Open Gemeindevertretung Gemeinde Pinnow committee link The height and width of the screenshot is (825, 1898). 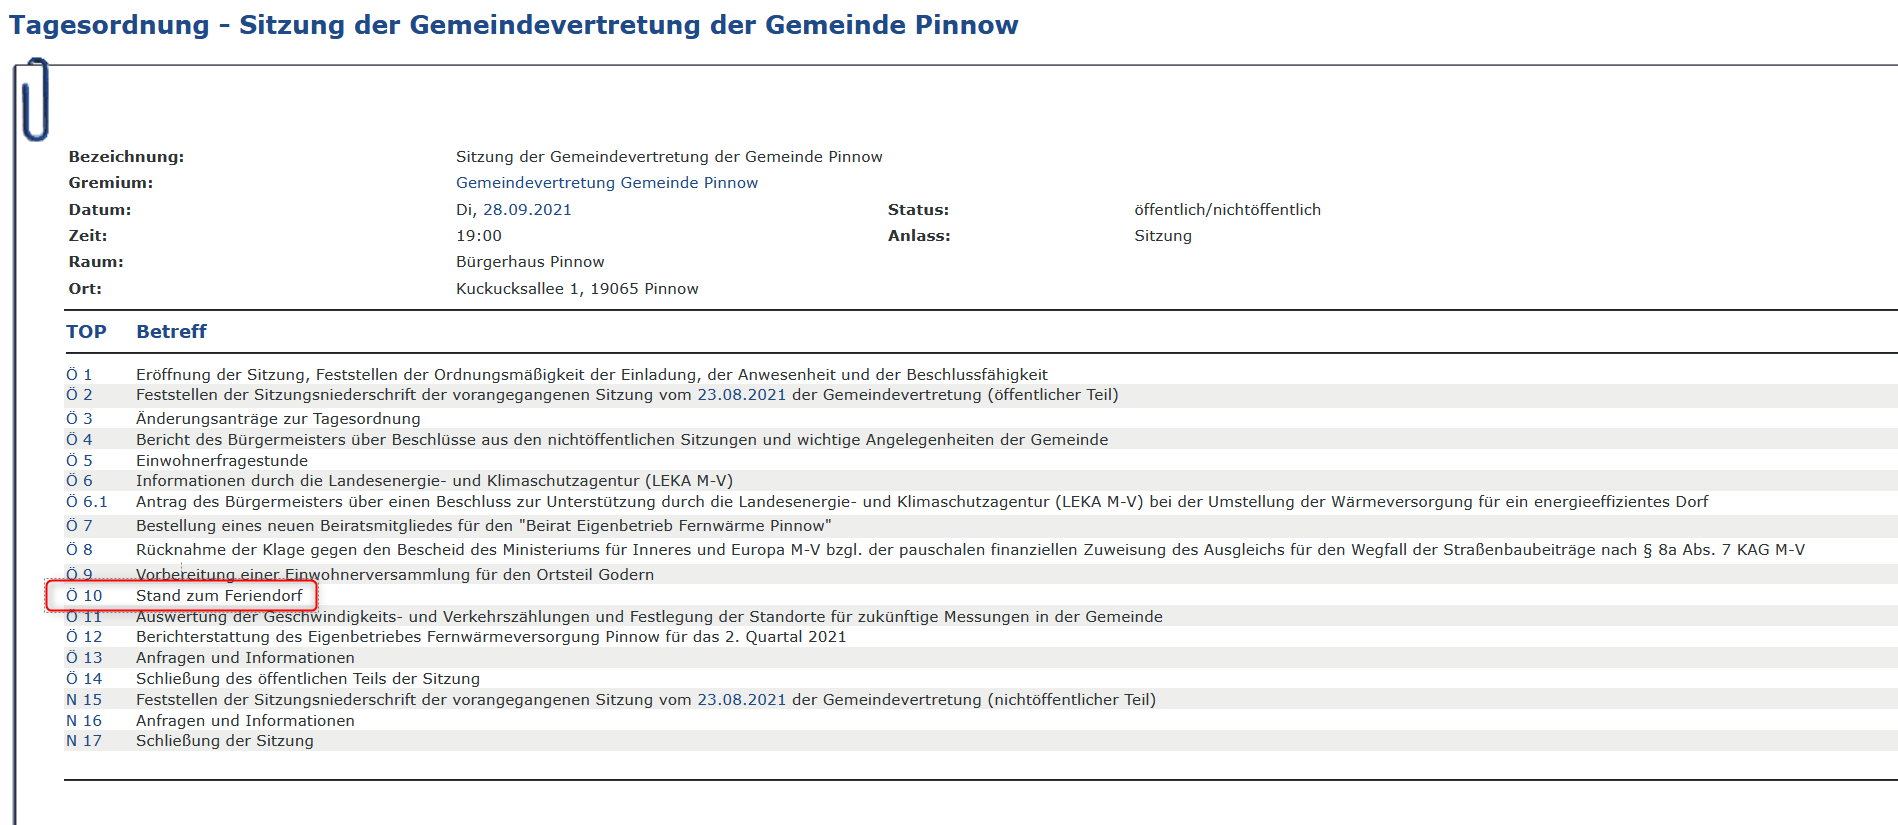(x=606, y=183)
